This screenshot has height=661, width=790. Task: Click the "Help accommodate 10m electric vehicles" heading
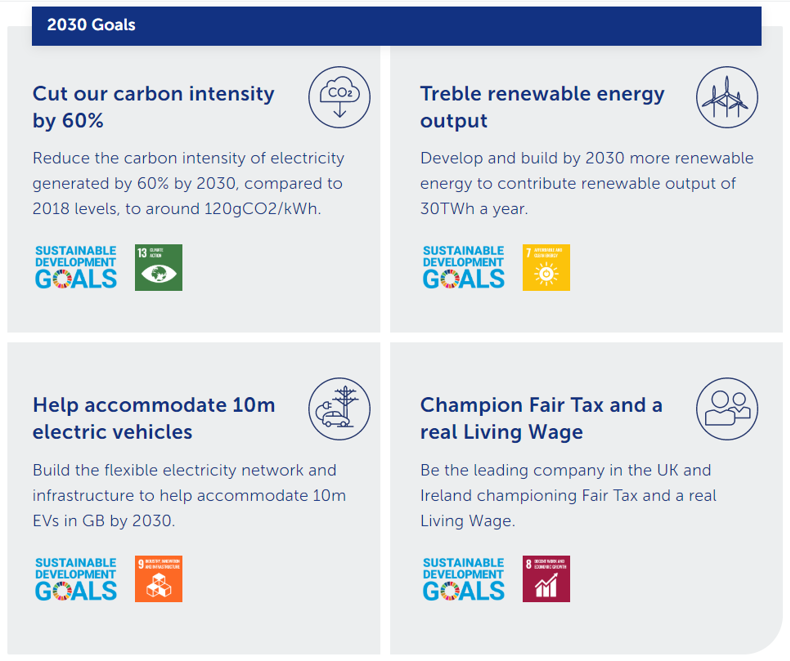(154, 418)
